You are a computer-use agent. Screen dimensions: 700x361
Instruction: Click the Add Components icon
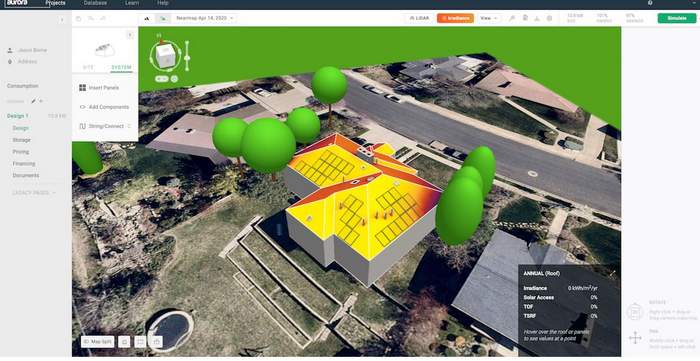click(83, 107)
